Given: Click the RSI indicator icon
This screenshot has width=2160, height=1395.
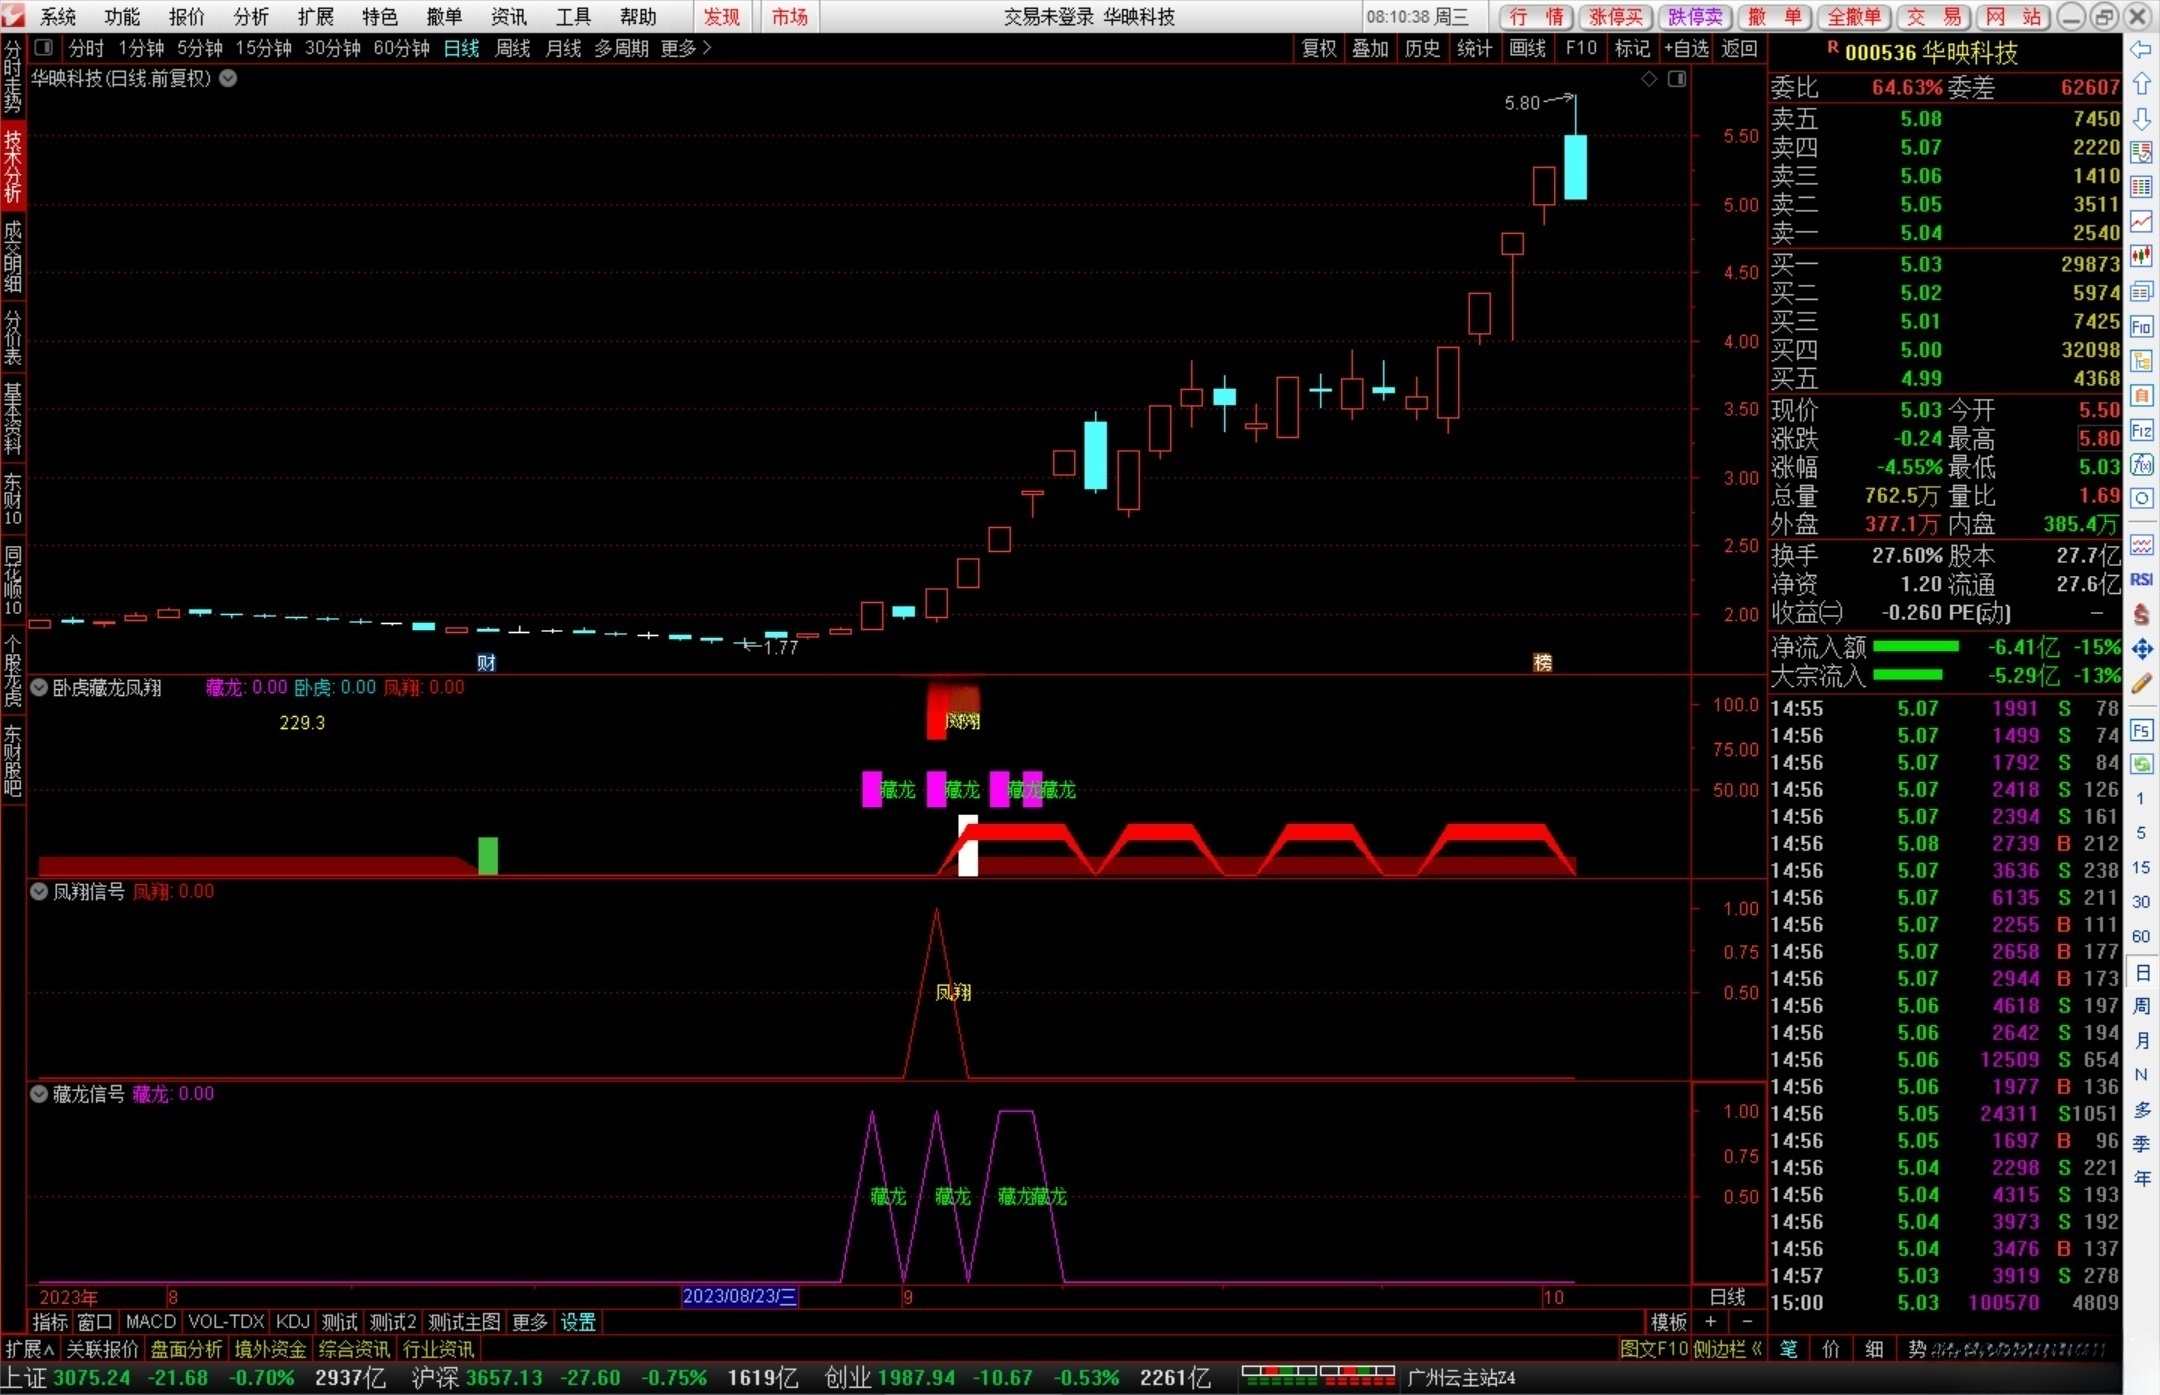Looking at the screenshot, I should pos(2141,580).
